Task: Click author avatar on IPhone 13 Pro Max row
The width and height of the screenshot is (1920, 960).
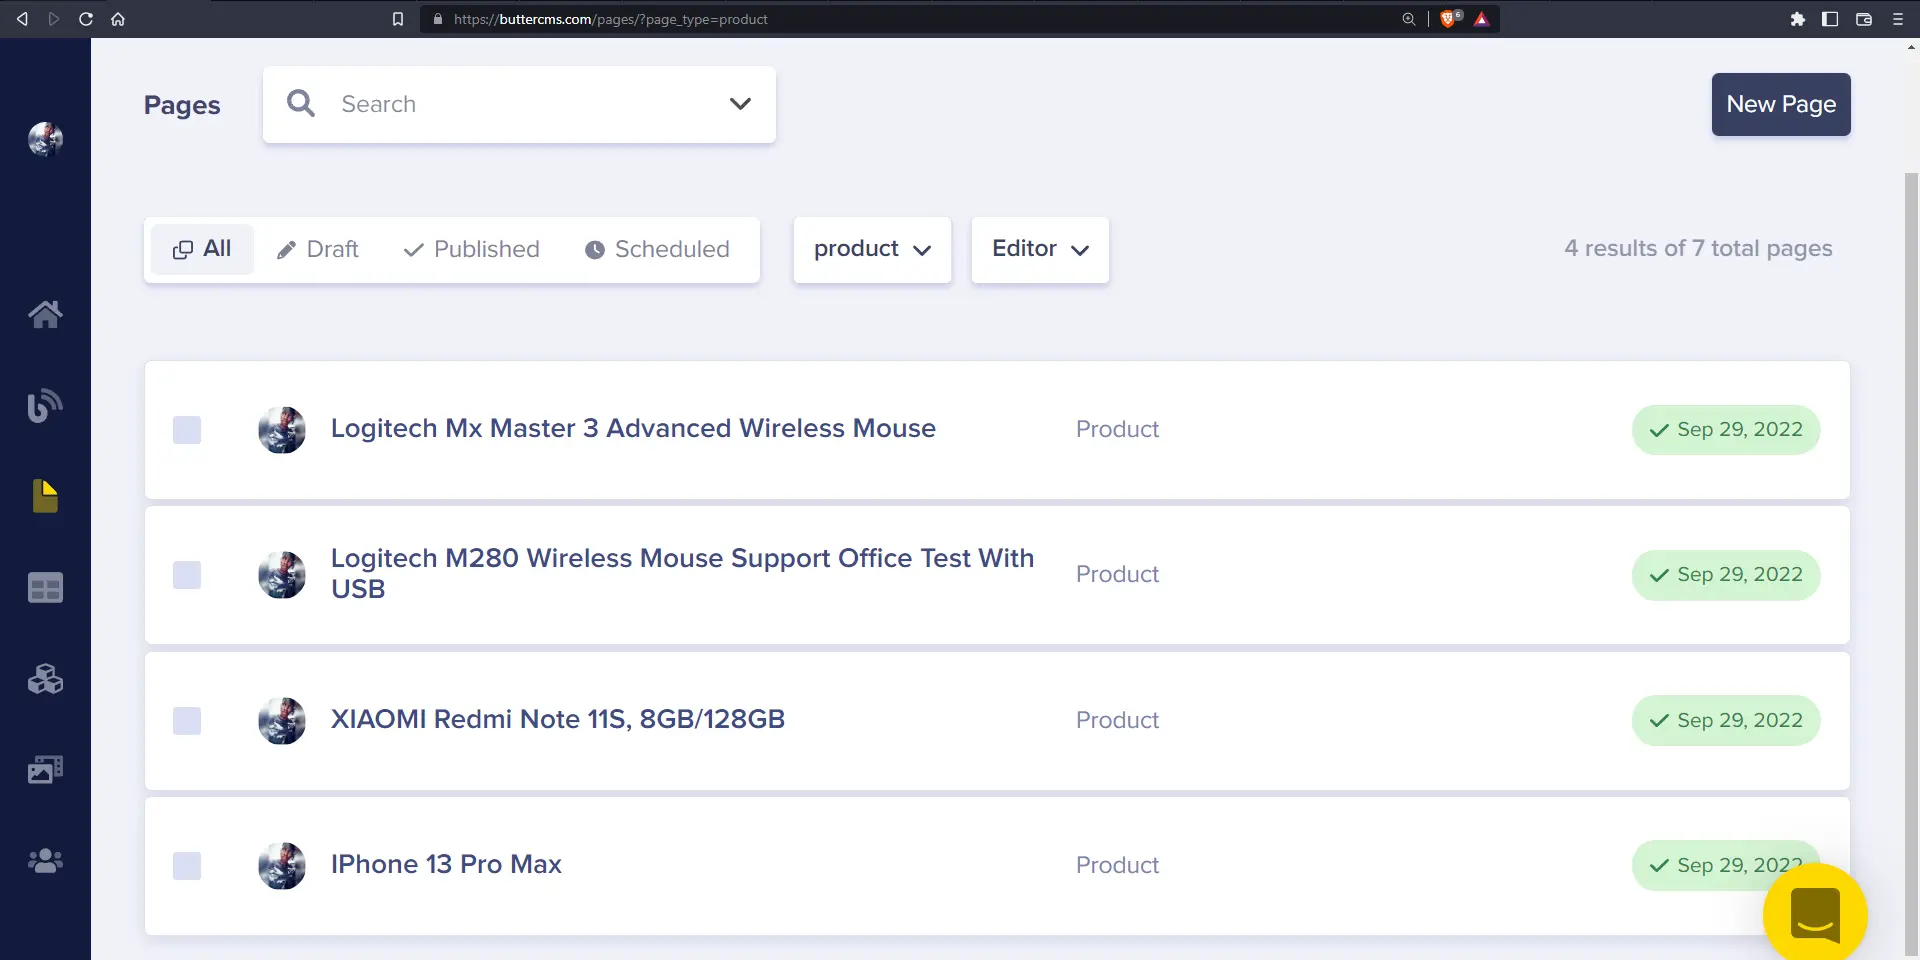Action: 282,866
